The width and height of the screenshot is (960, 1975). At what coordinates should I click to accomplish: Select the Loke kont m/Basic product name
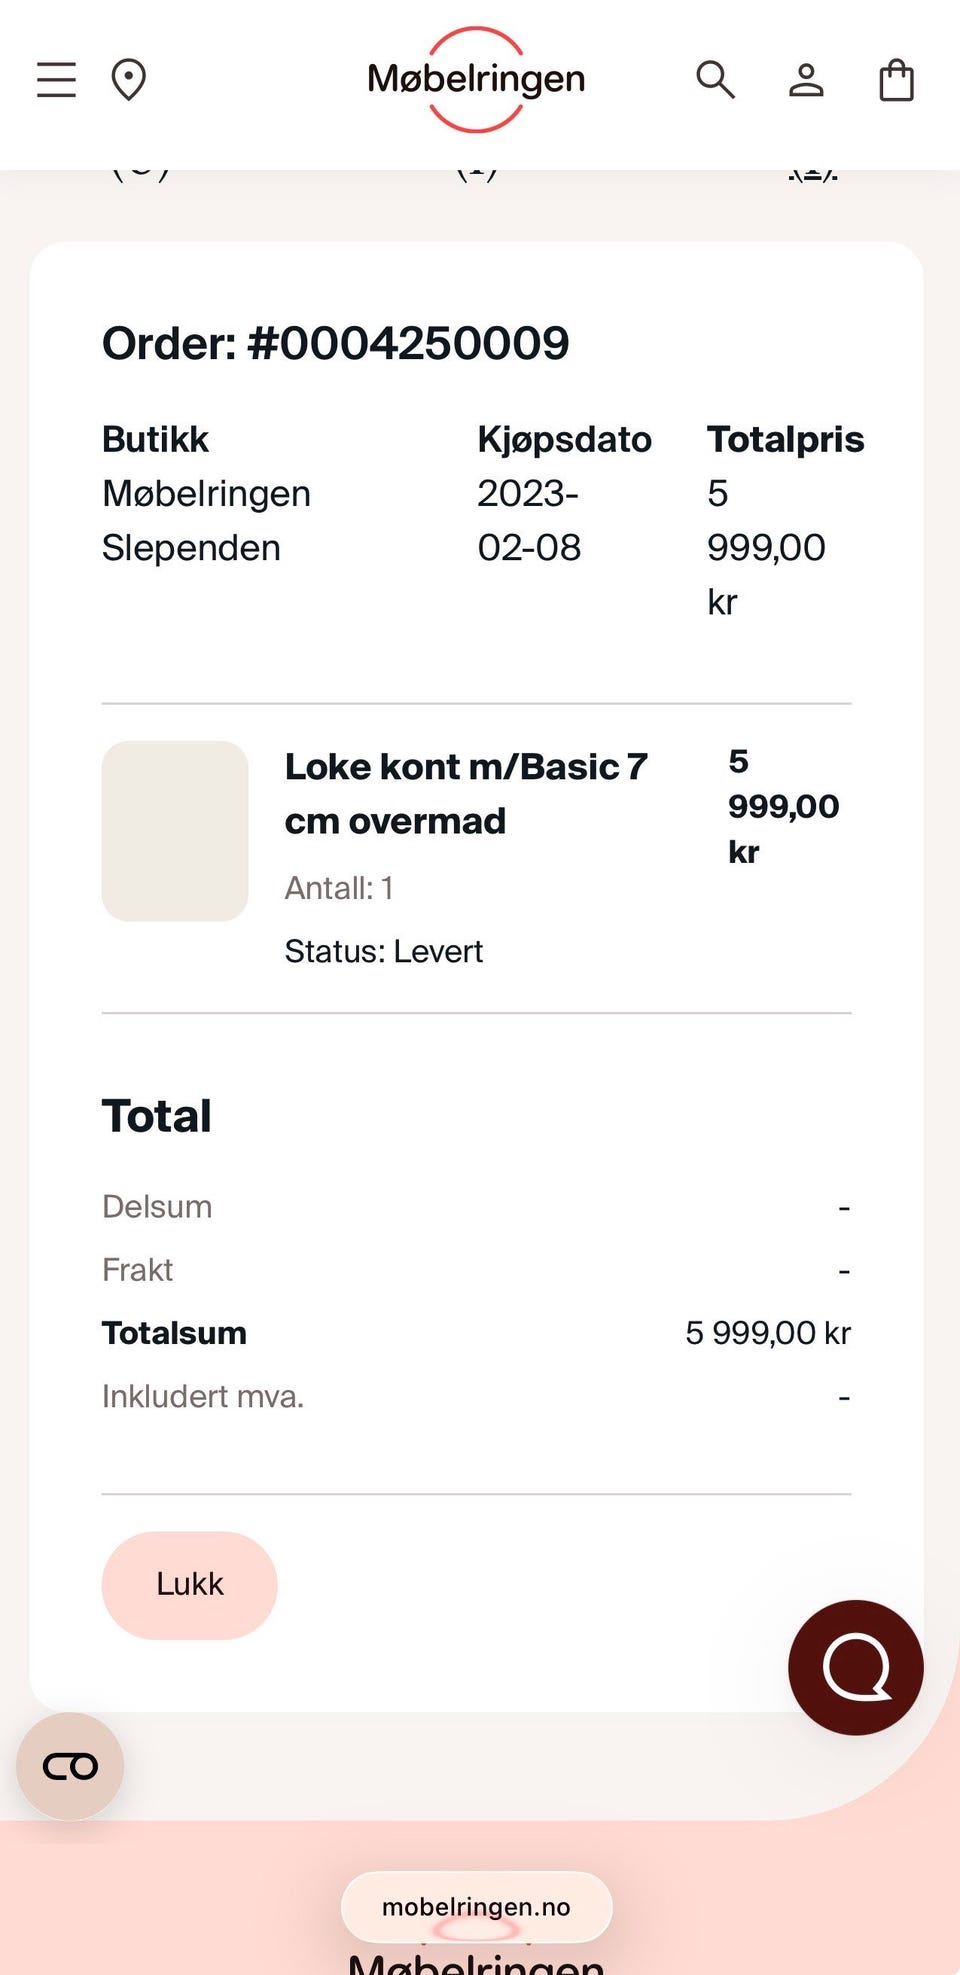tap(466, 794)
